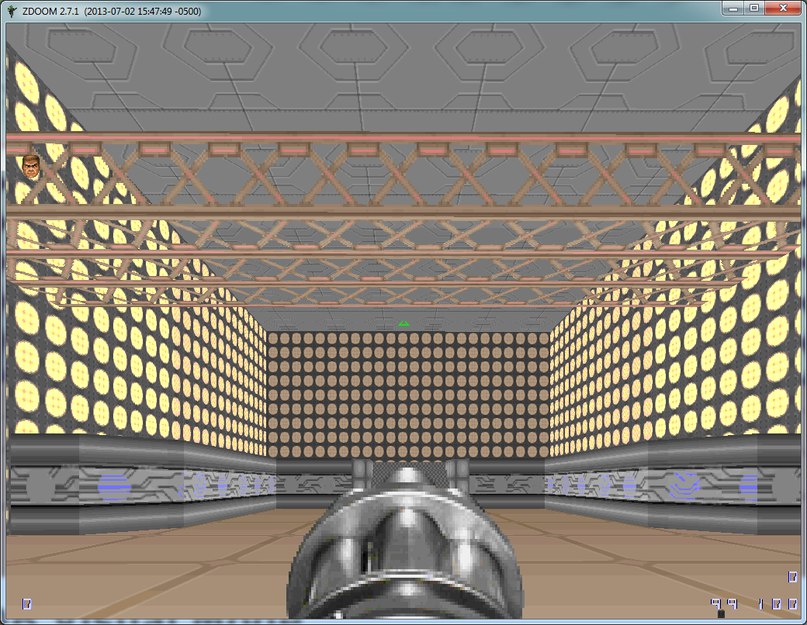807x625 pixels.
Task: Maximize the ZDOOM 2.7.1 window
Action: tap(755, 9)
